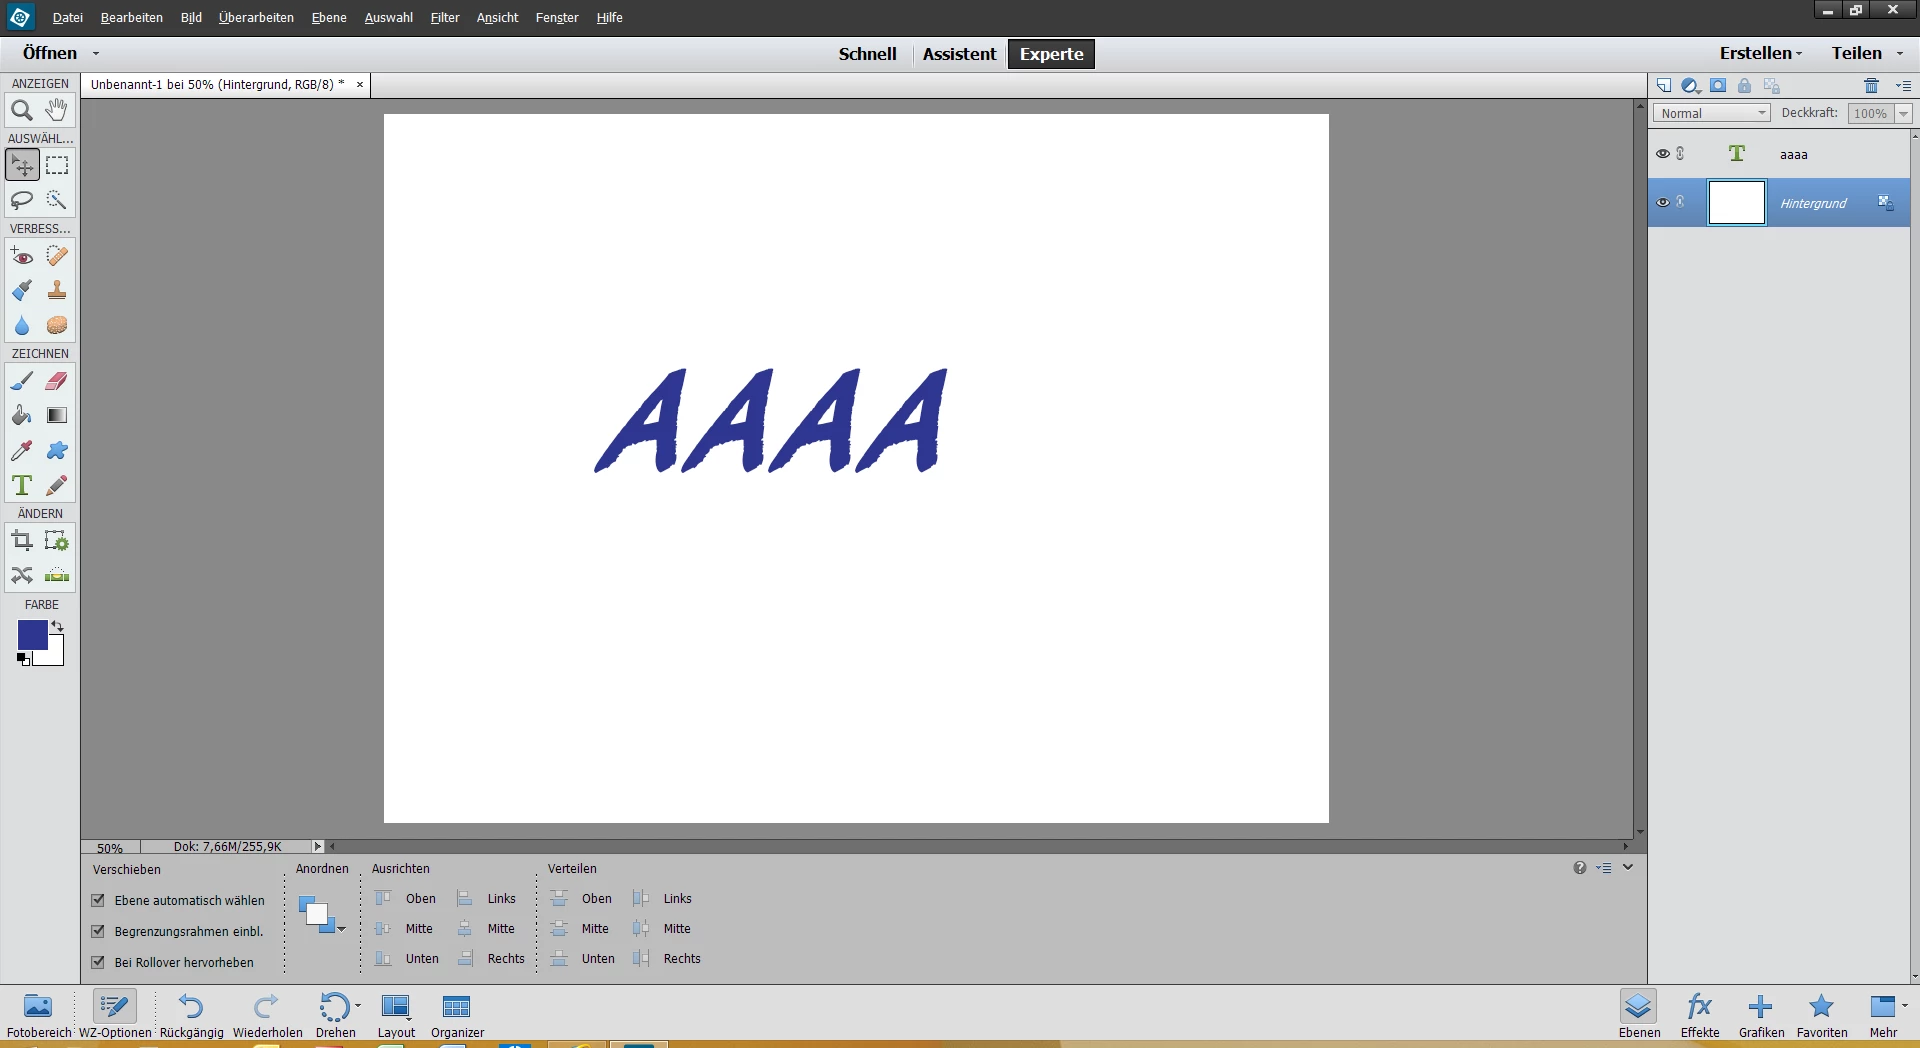Toggle lock all pixels in Layers panel

point(1745,85)
